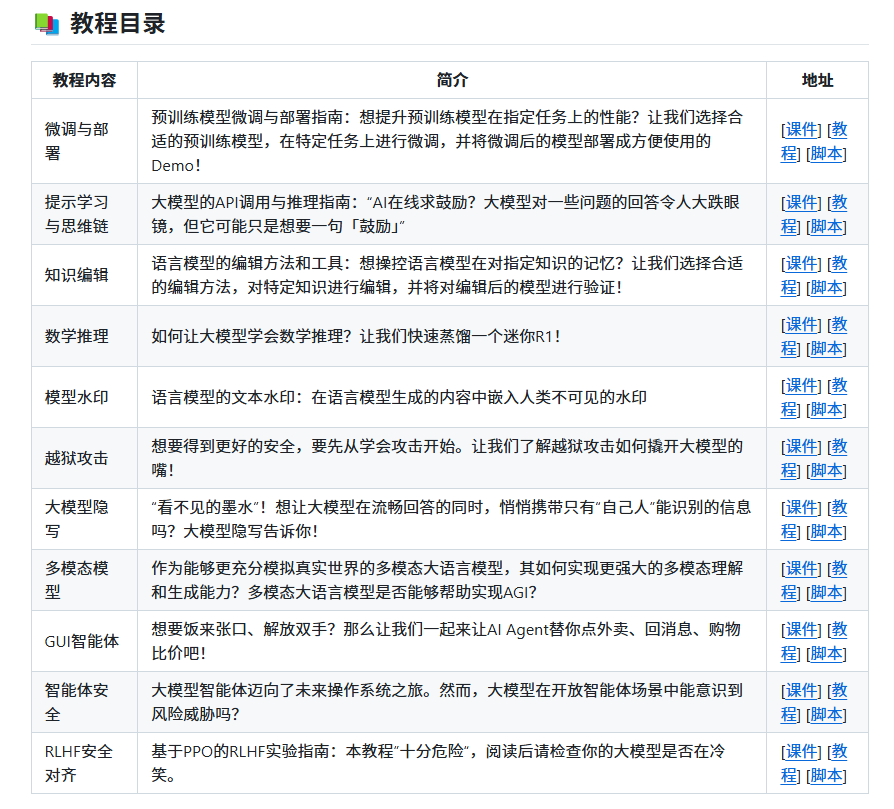
Task: Open the 课件 link for 数学推理
Action: 802,325
